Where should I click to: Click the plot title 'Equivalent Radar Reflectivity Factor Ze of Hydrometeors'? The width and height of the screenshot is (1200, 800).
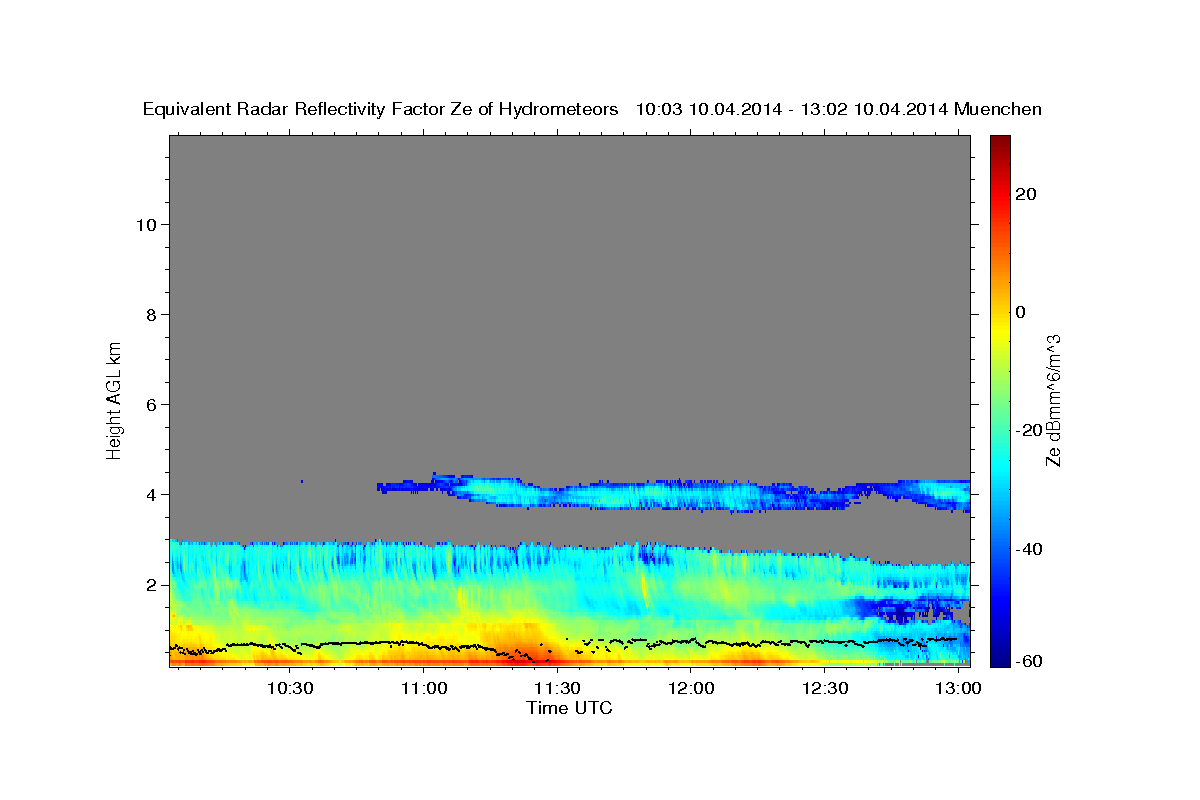[x=380, y=109]
